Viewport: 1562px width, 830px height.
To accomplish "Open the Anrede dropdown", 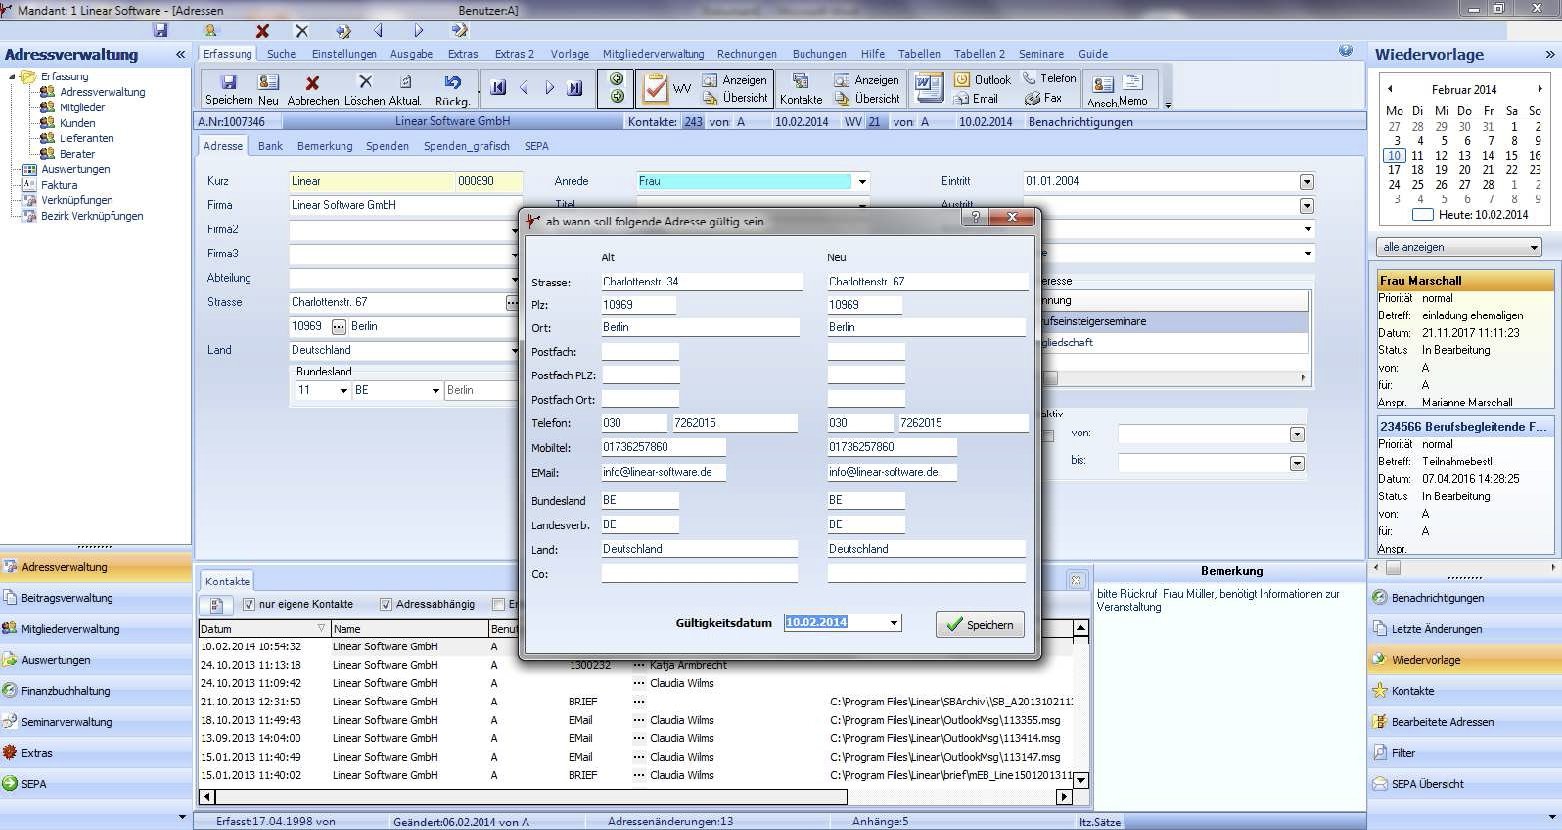I will (x=863, y=182).
